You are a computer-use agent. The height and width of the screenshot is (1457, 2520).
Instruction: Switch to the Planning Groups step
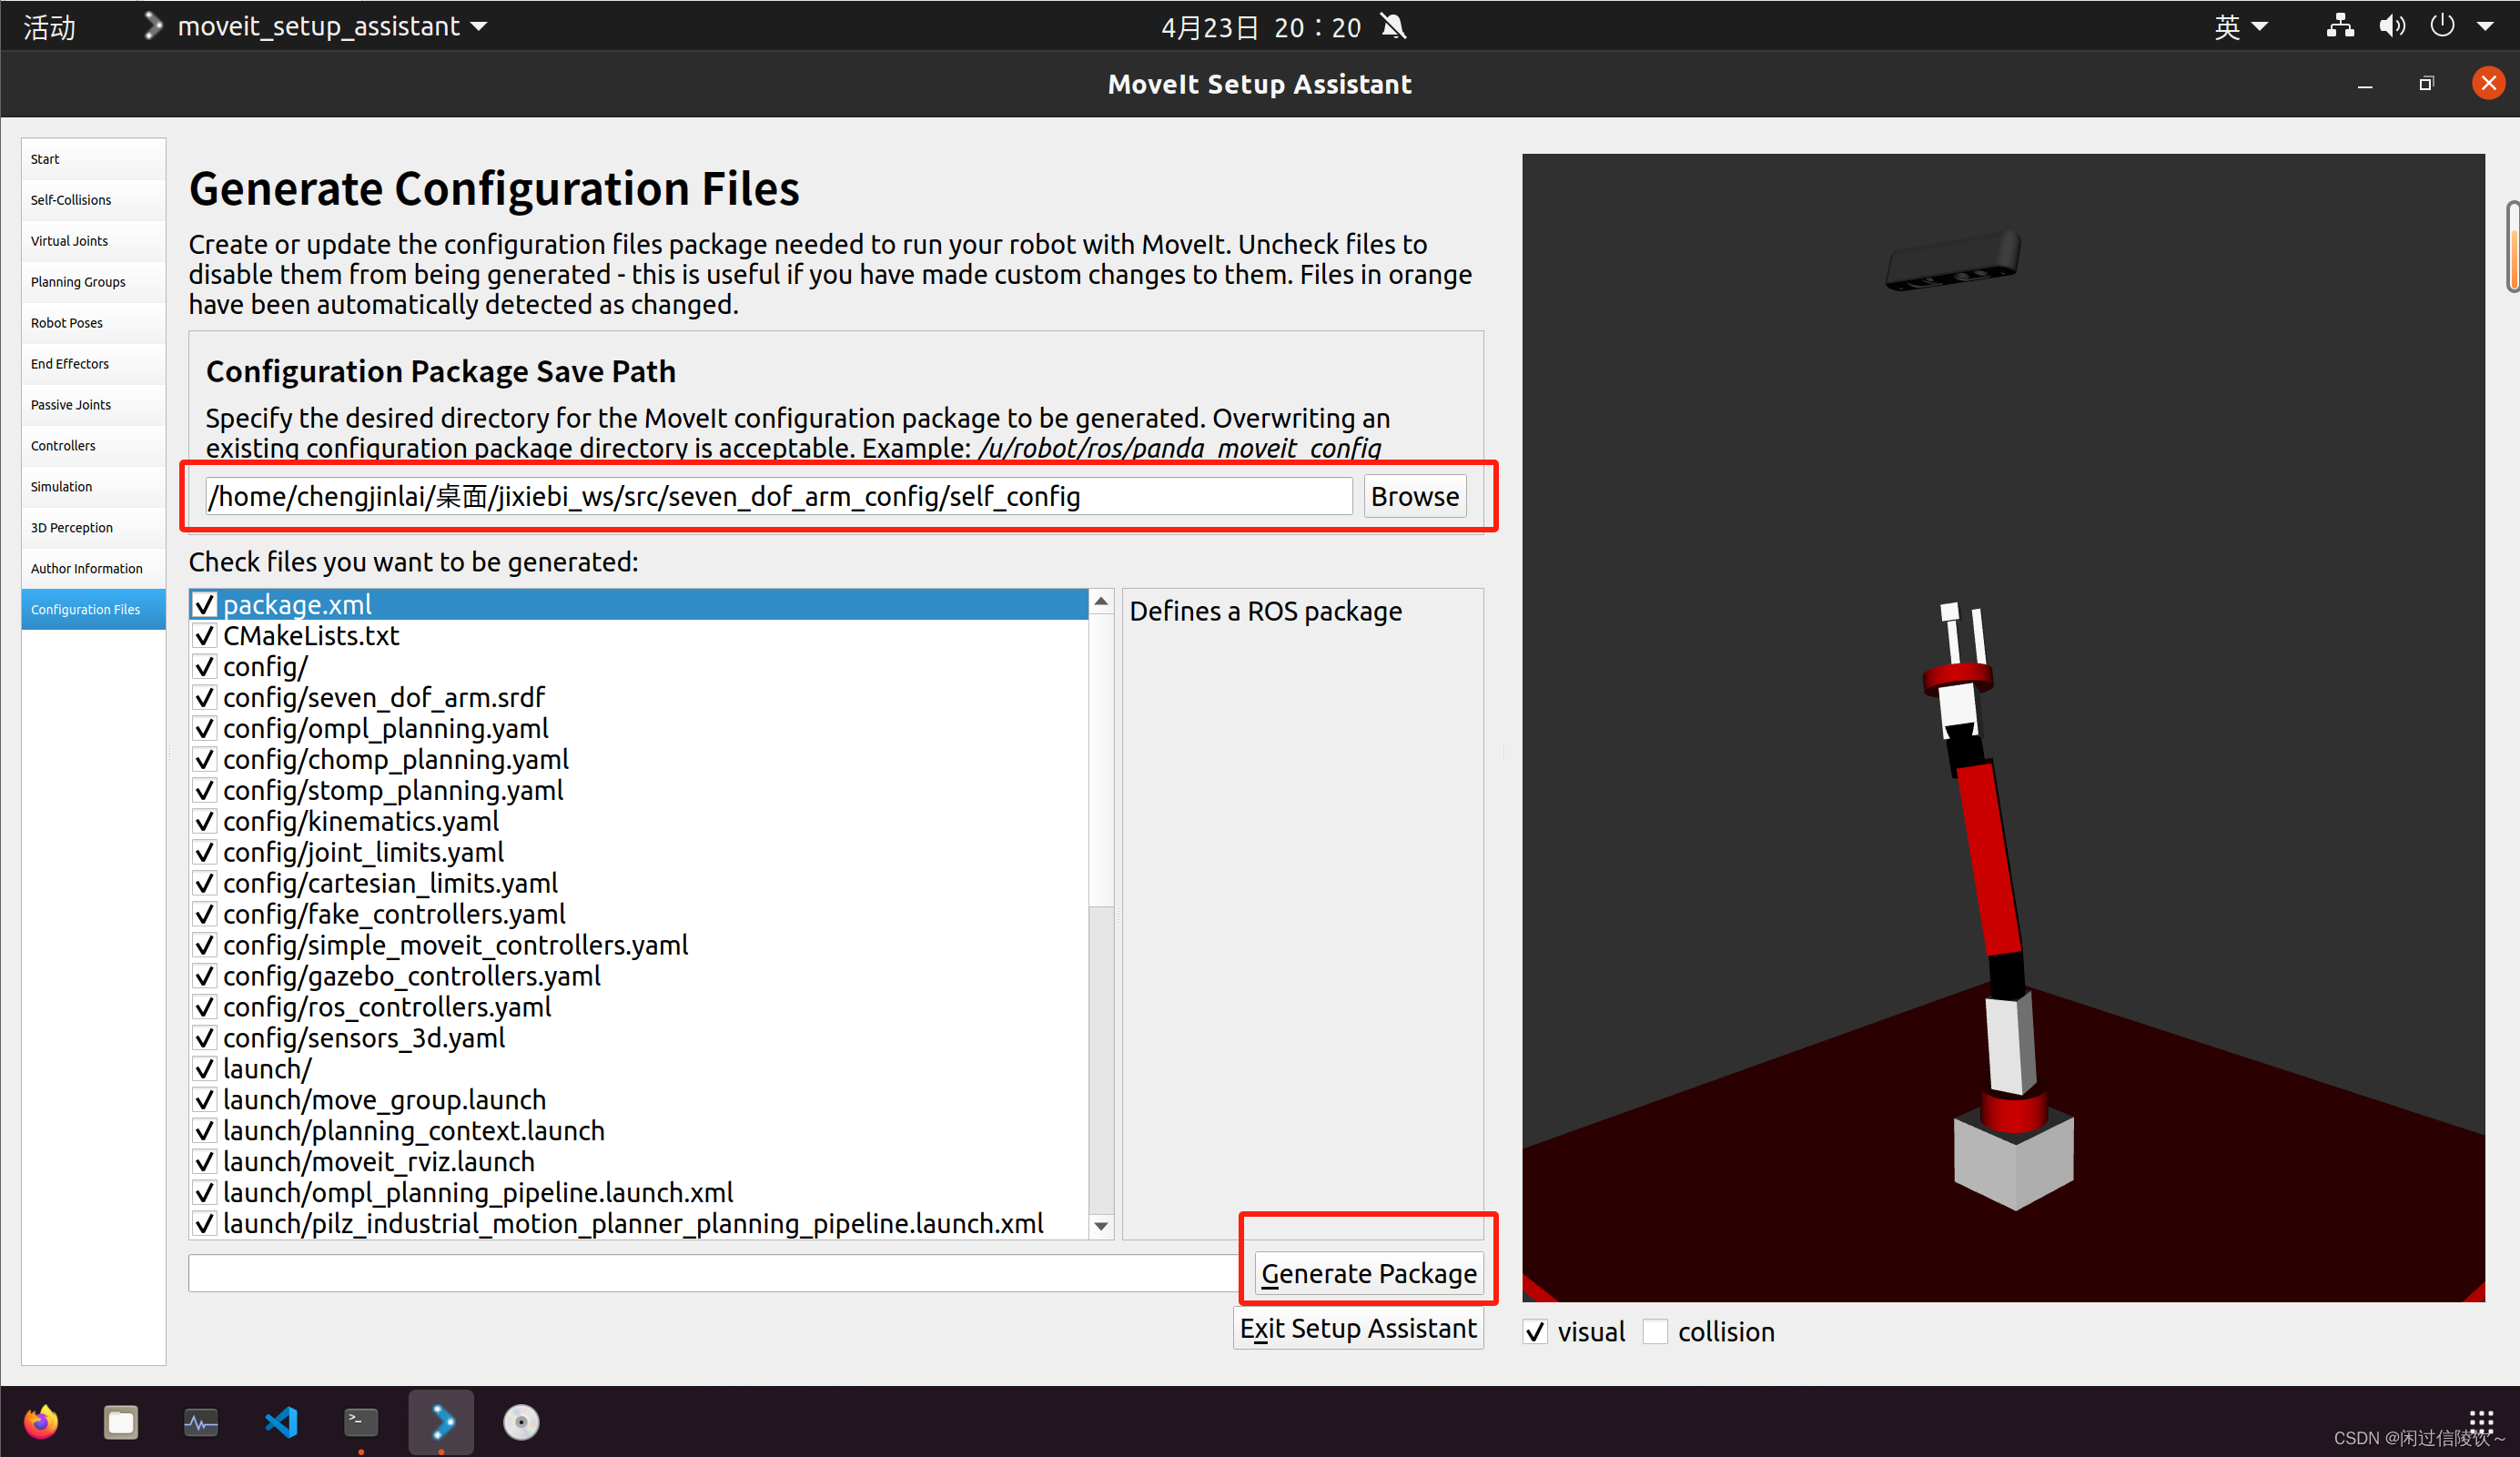[x=78, y=282]
